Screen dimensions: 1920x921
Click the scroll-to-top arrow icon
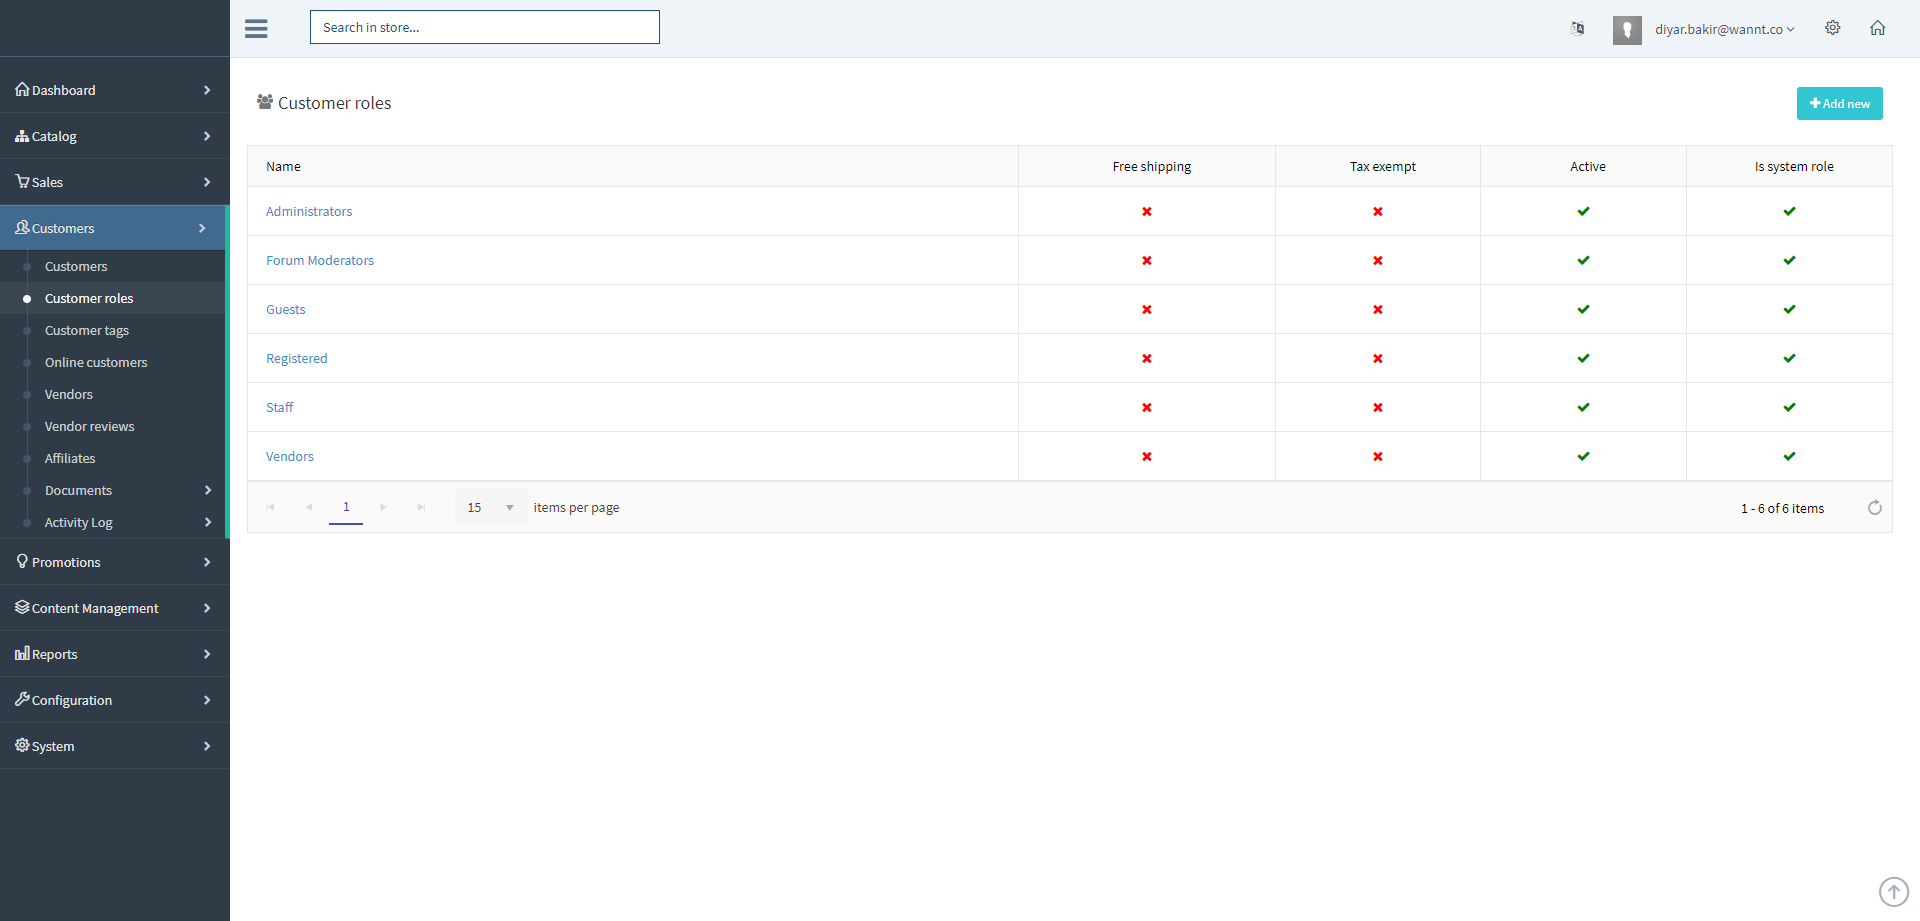point(1893,891)
